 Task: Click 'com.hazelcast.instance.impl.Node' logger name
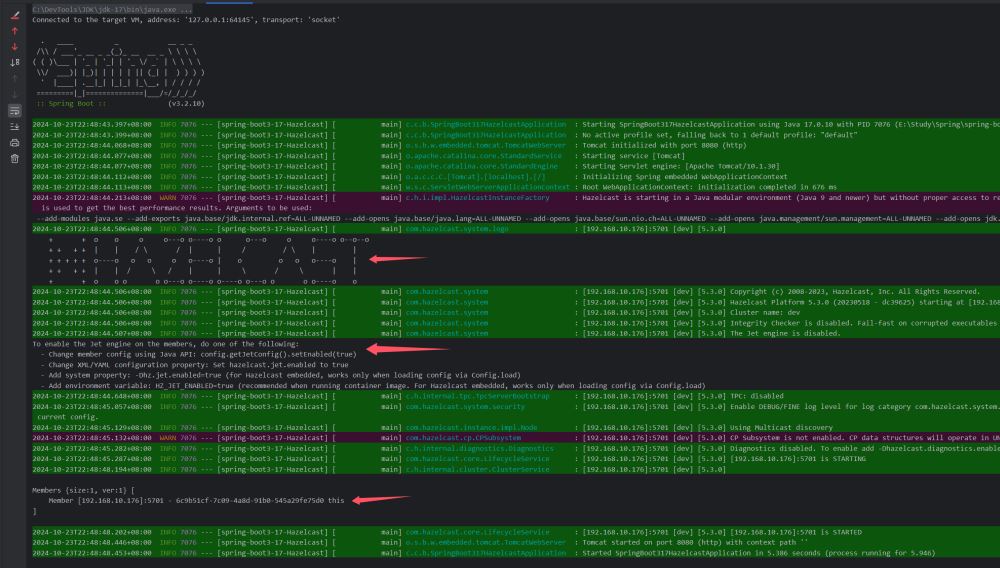pyautogui.click(x=471, y=428)
